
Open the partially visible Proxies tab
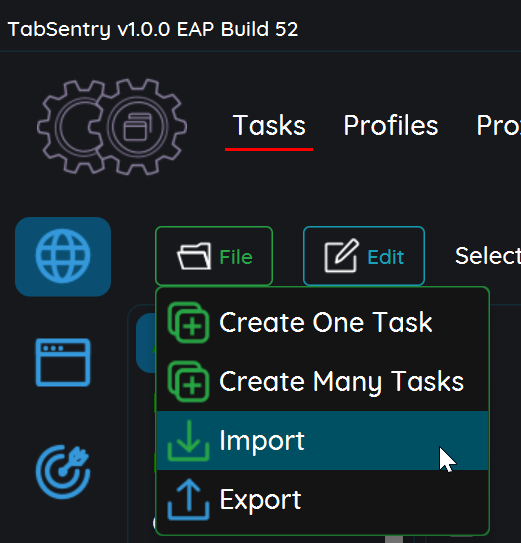pos(499,125)
